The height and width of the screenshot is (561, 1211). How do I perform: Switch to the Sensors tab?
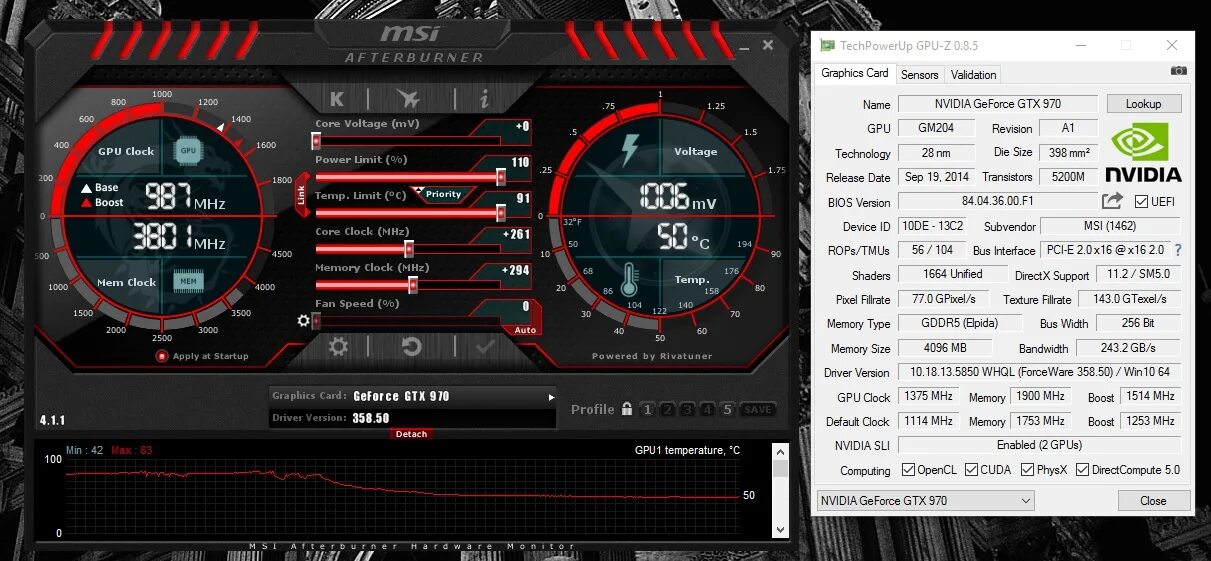point(920,75)
